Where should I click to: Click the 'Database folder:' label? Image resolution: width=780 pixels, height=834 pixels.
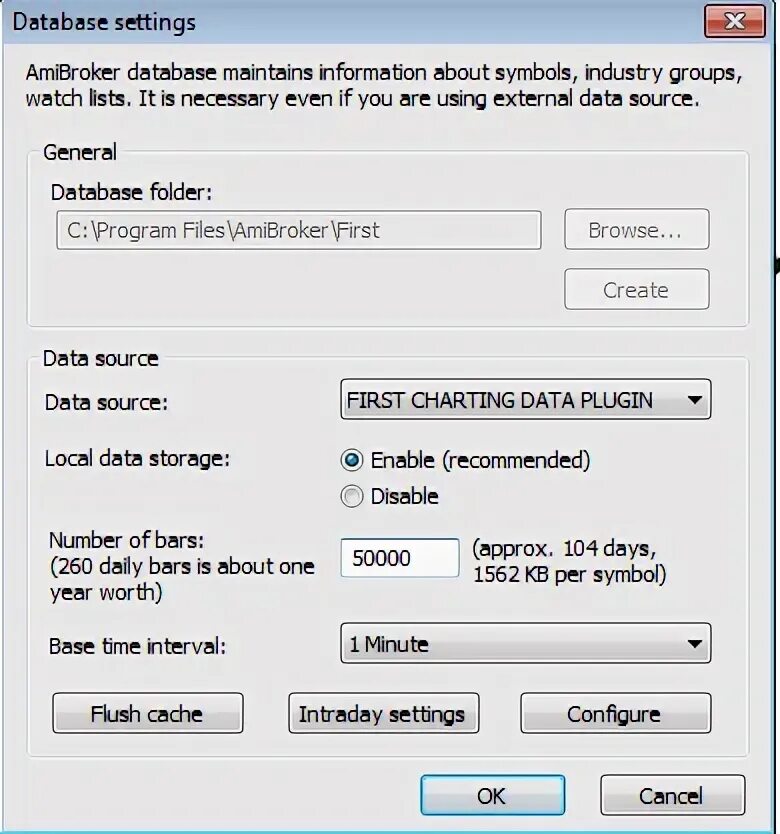pos(131,192)
